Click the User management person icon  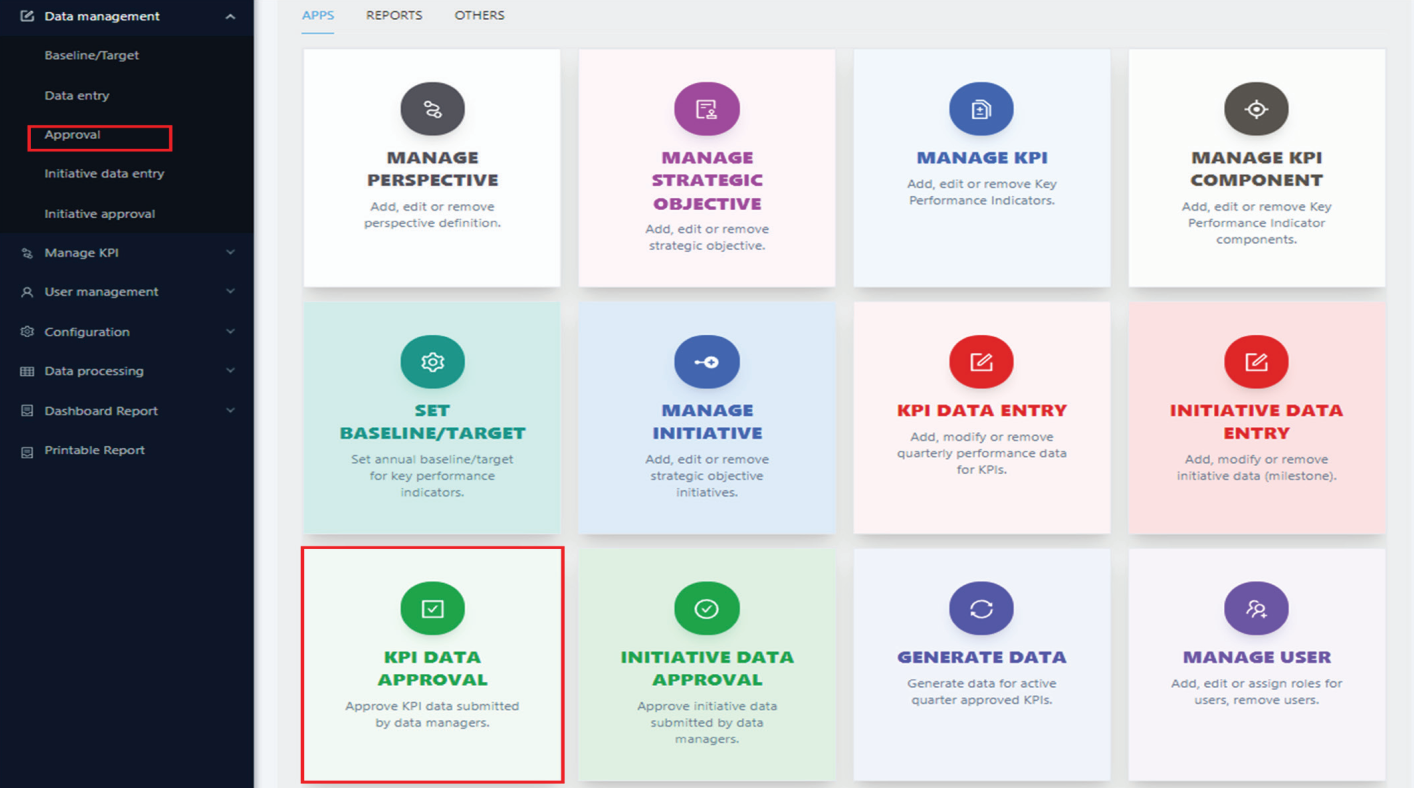pyautogui.click(x=27, y=292)
